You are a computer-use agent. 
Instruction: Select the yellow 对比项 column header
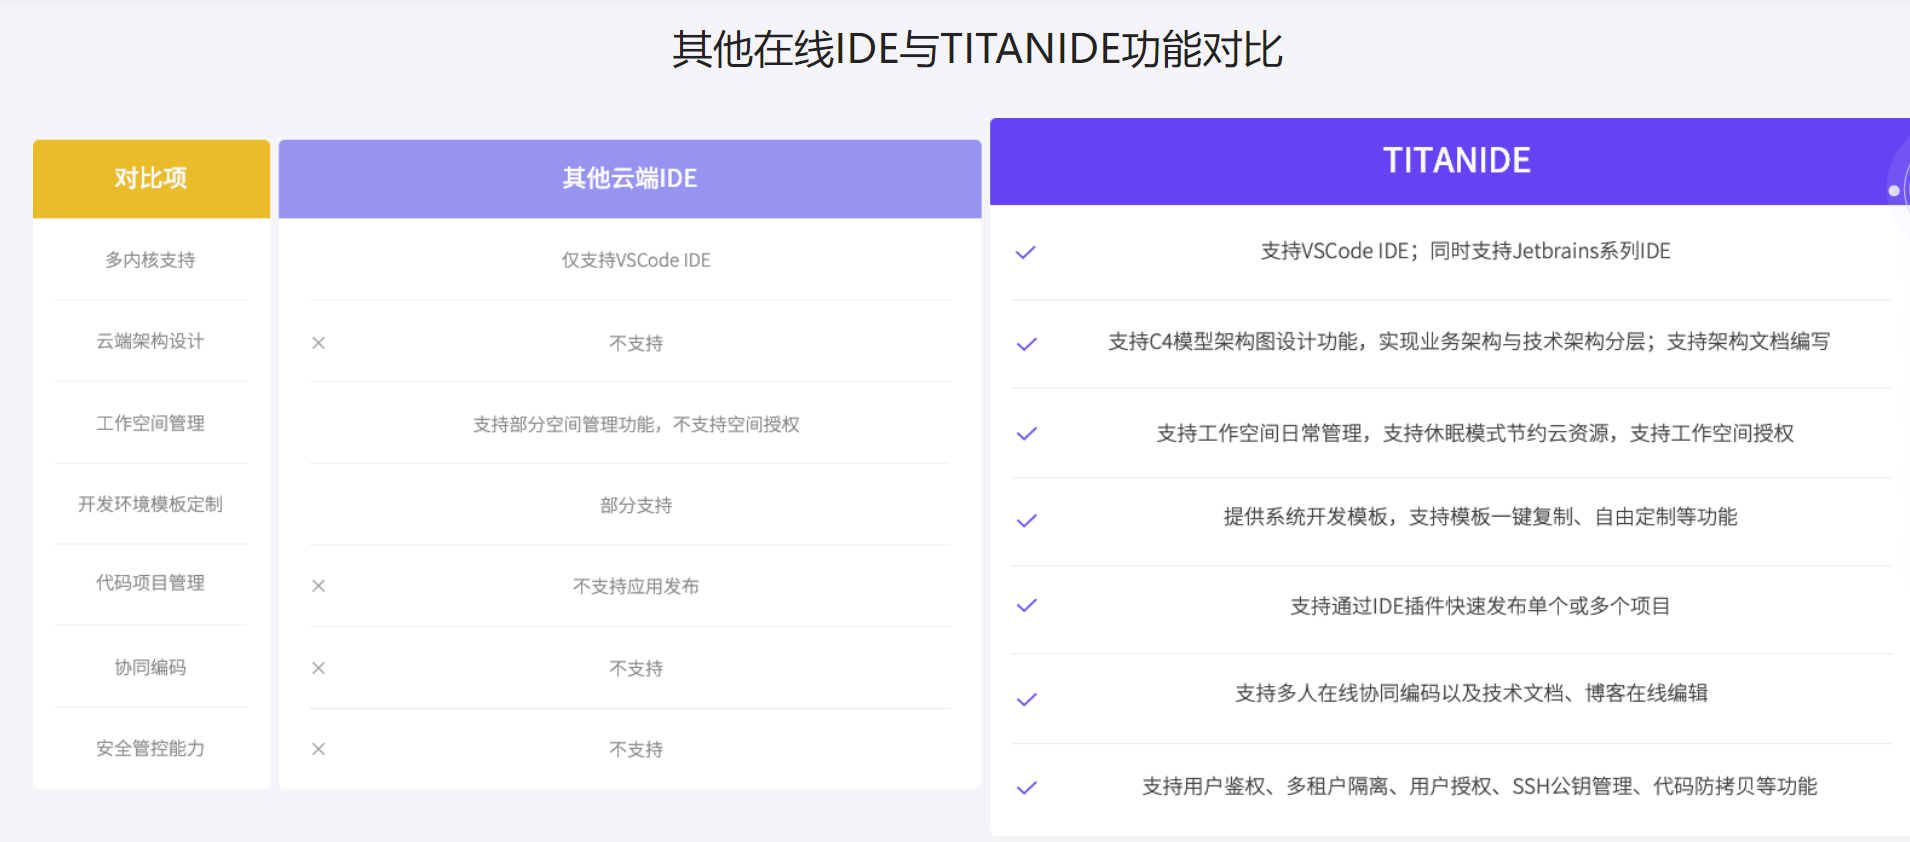pos(151,179)
